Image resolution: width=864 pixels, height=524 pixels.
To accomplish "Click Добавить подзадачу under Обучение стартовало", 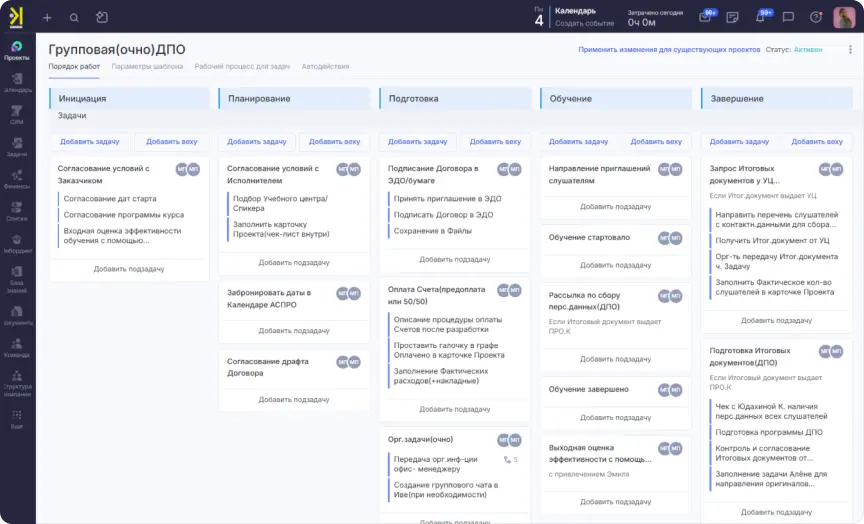I will click(615, 266).
